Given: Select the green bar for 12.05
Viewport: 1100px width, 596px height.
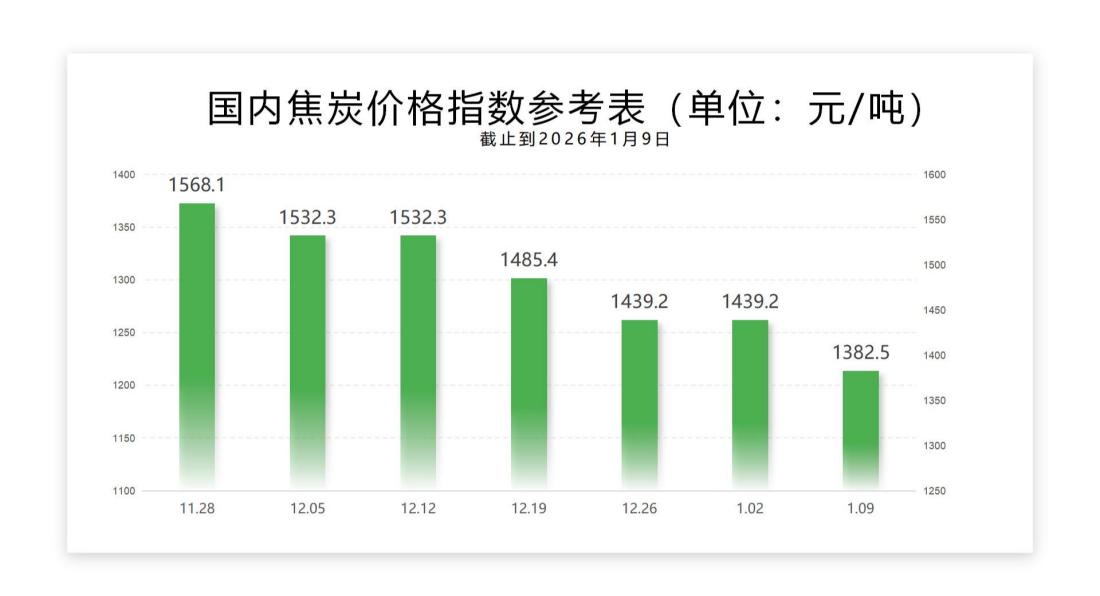Looking at the screenshot, I should 308,363.
